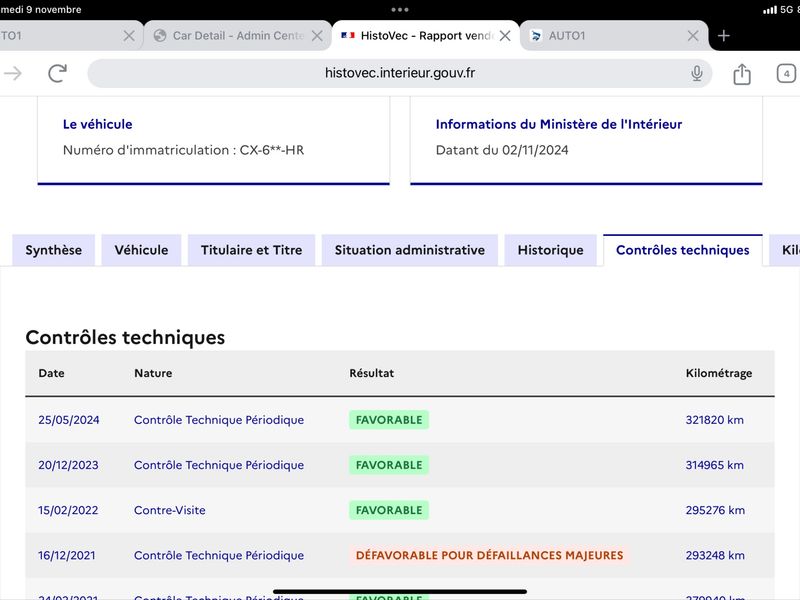This screenshot has height=600, width=800.
Task: Click Contrôle Technique Périodique on 25/05/2024 row
Action: coord(219,420)
